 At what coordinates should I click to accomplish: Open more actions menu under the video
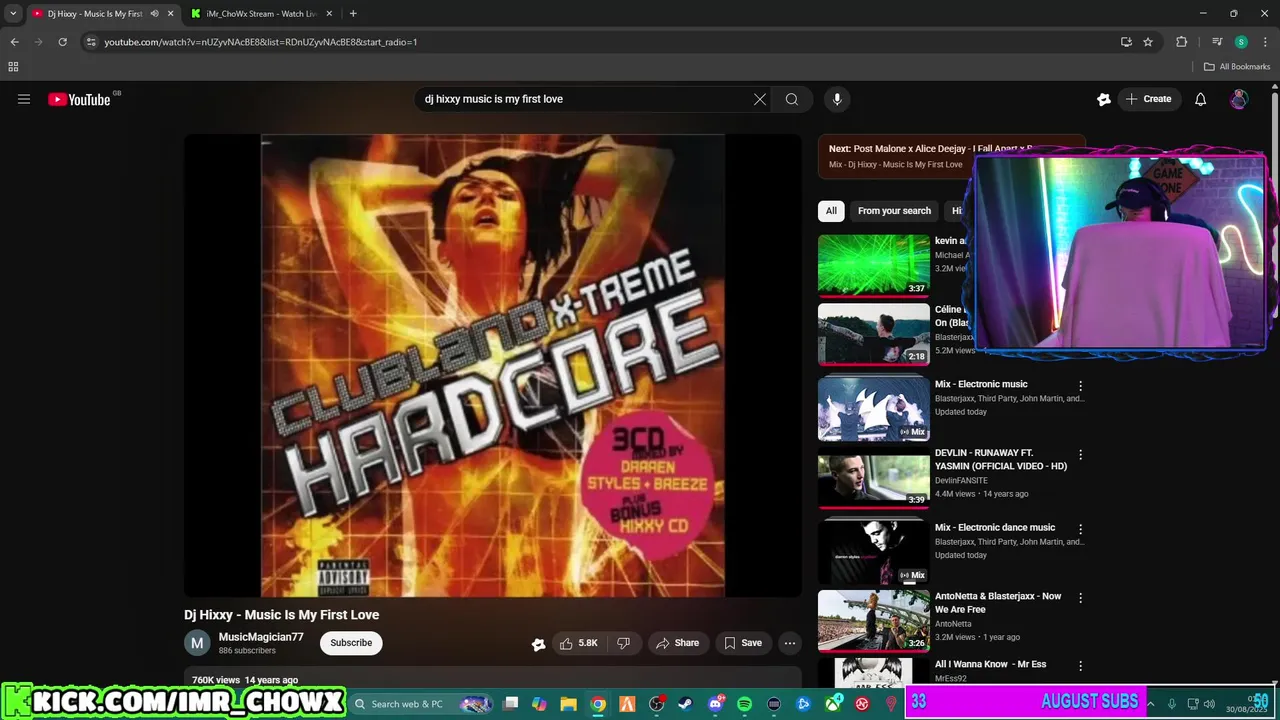(790, 643)
